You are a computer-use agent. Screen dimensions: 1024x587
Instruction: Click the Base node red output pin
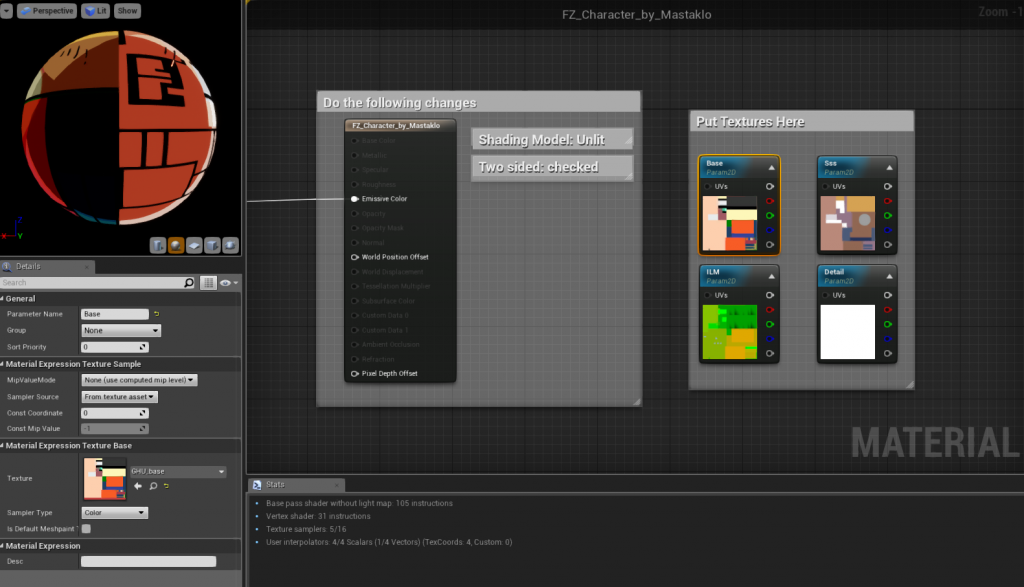pyautogui.click(x=770, y=201)
